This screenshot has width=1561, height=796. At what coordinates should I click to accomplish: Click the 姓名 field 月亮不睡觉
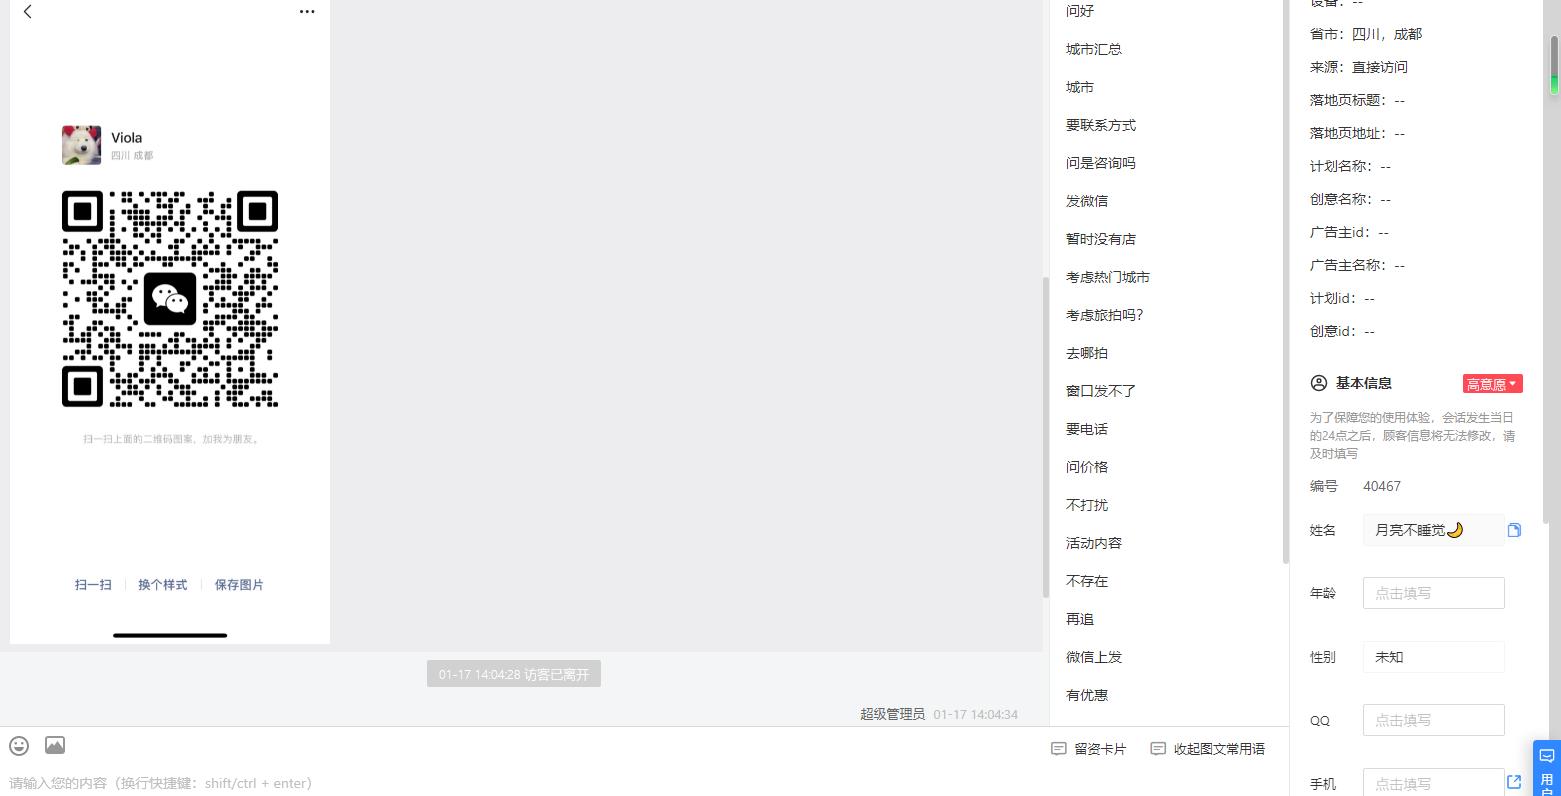(1433, 530)
